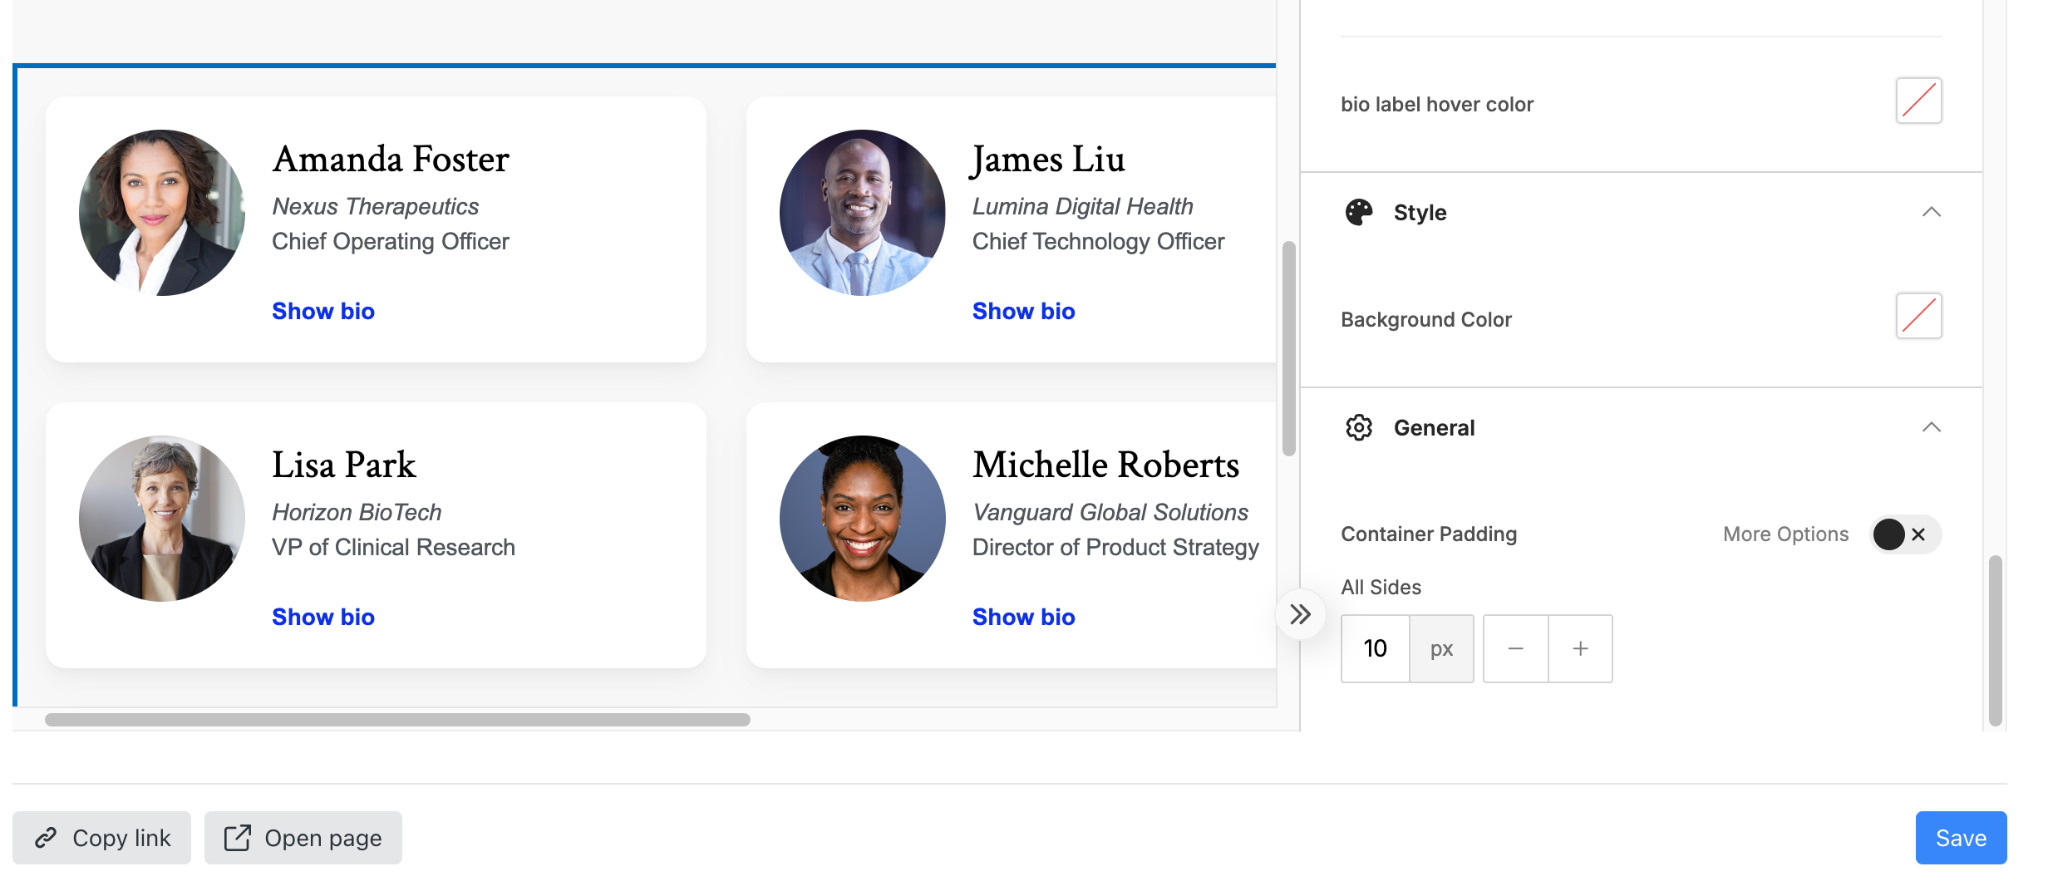The width and height of the screenshot is (2048, 891).
Task: Show bio for James Liu
Action: pos(1023,311)
